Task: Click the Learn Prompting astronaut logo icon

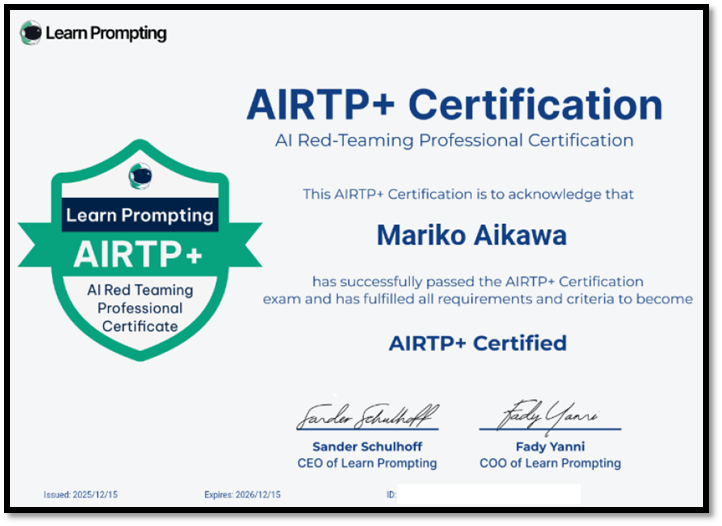Action: pyautogui.click(x=31, y=33)
